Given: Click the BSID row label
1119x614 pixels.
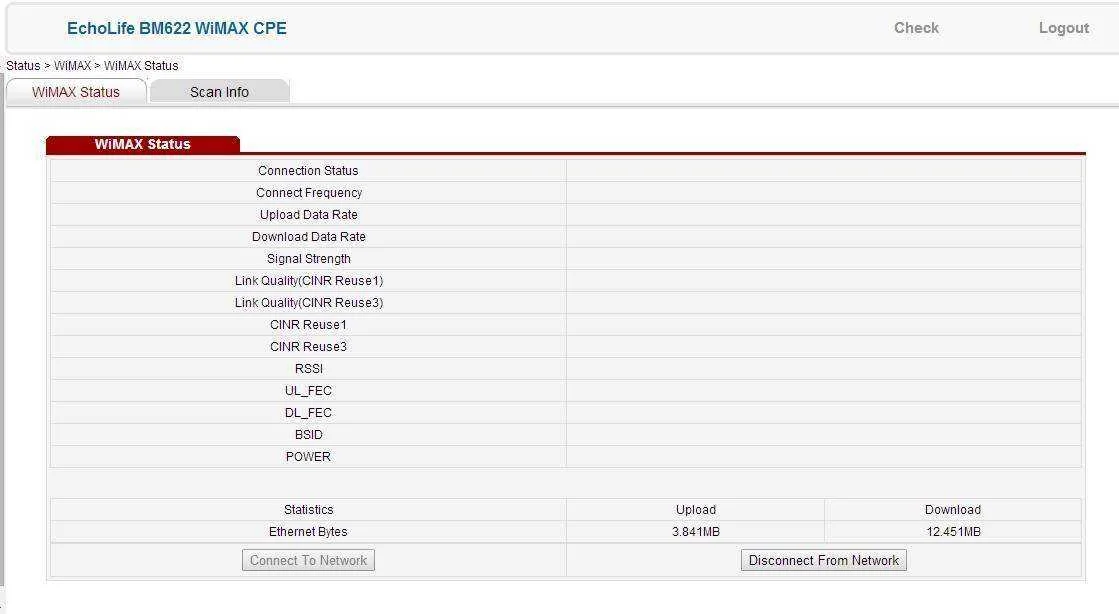Looking at the screenshot, I should [x=308, y=435].
